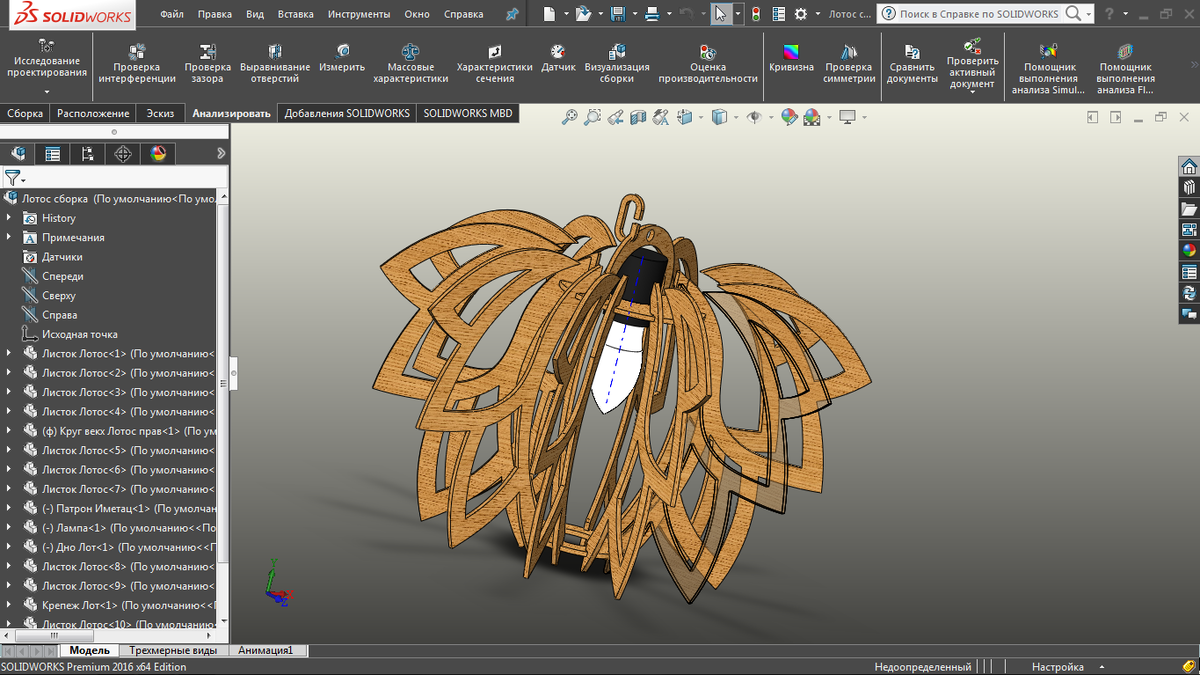The image size is (1200, 675).
Task: Click the SOLIDWORKS help search field
Action: (x=978, y=14)
